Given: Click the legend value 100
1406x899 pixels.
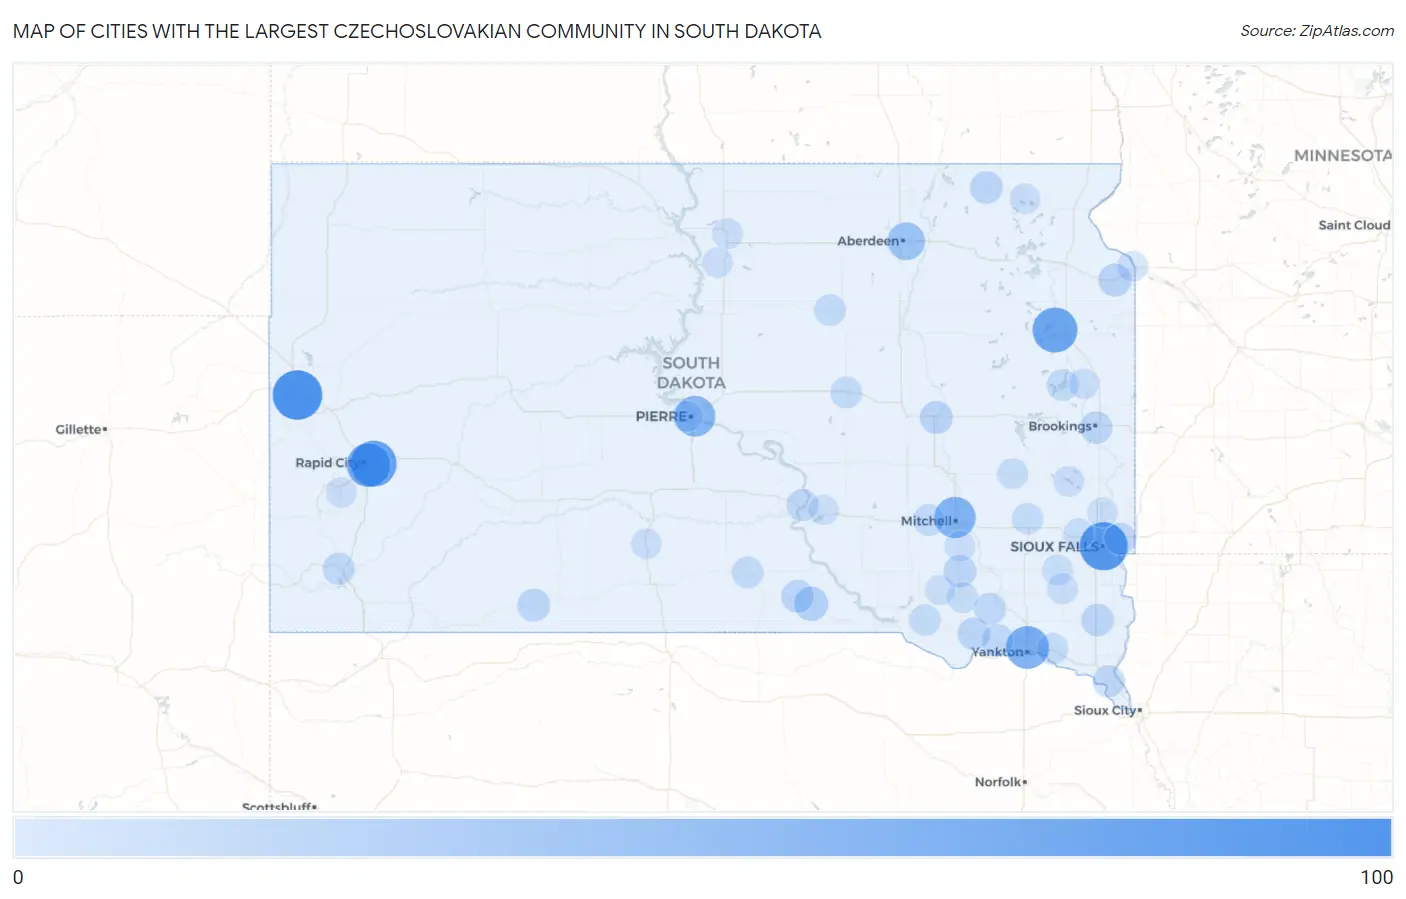Looking at the screenshot, I should point(1376,877).
